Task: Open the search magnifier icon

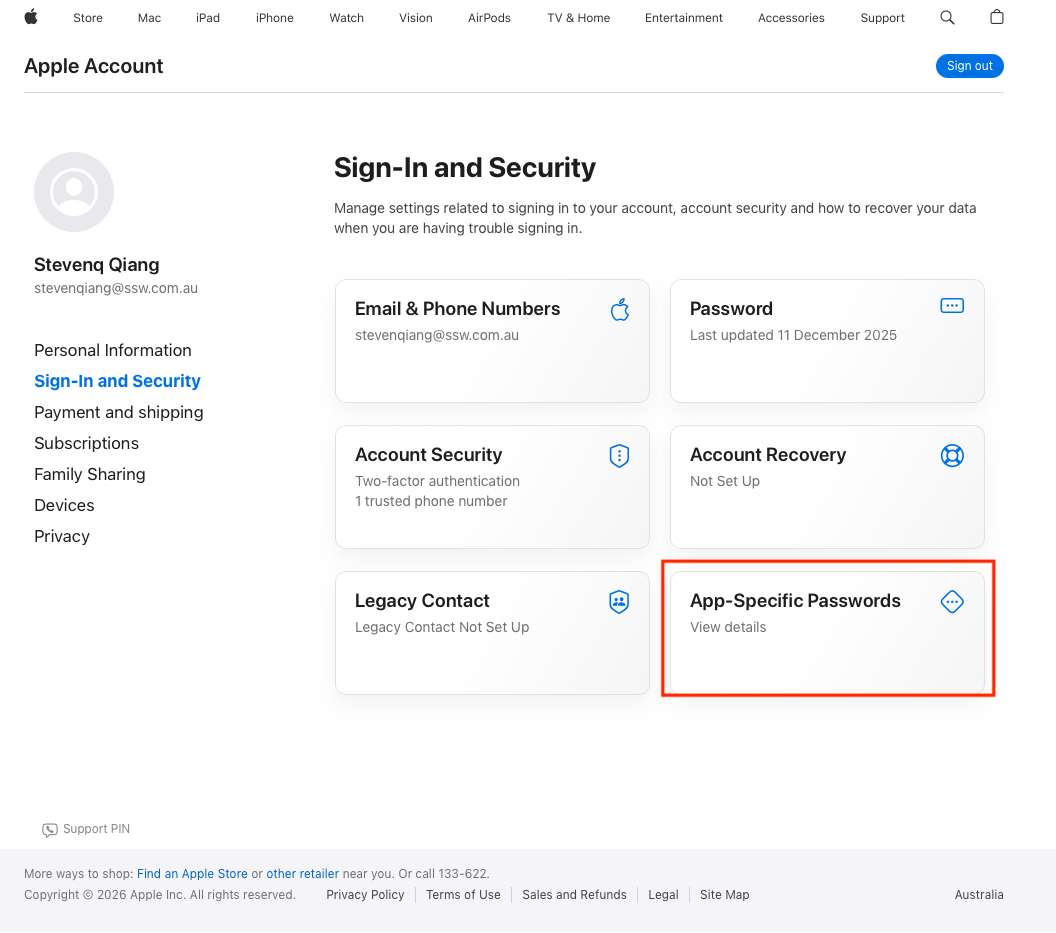Action: 947,18
